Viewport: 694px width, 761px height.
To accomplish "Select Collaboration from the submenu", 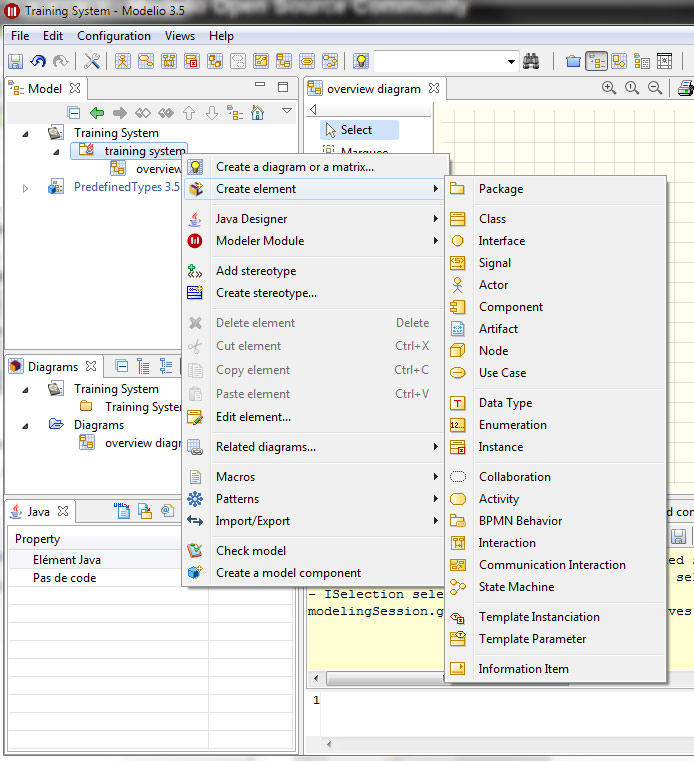I will (x=556, y=477).
